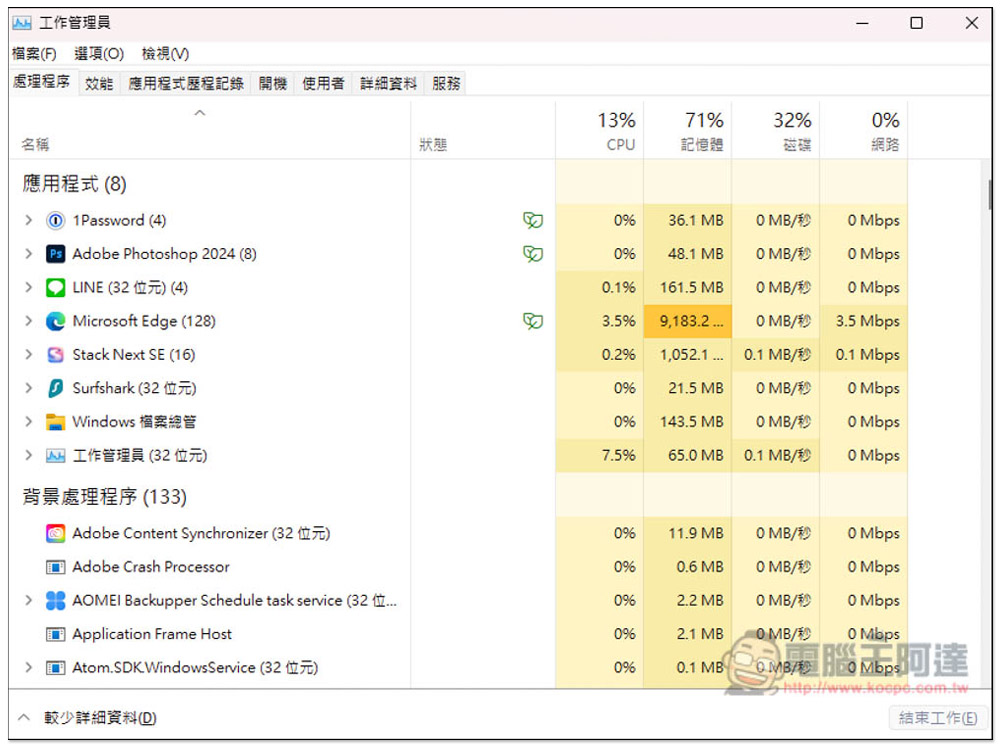Open the 檔案(F) menu

click(34, 54)
